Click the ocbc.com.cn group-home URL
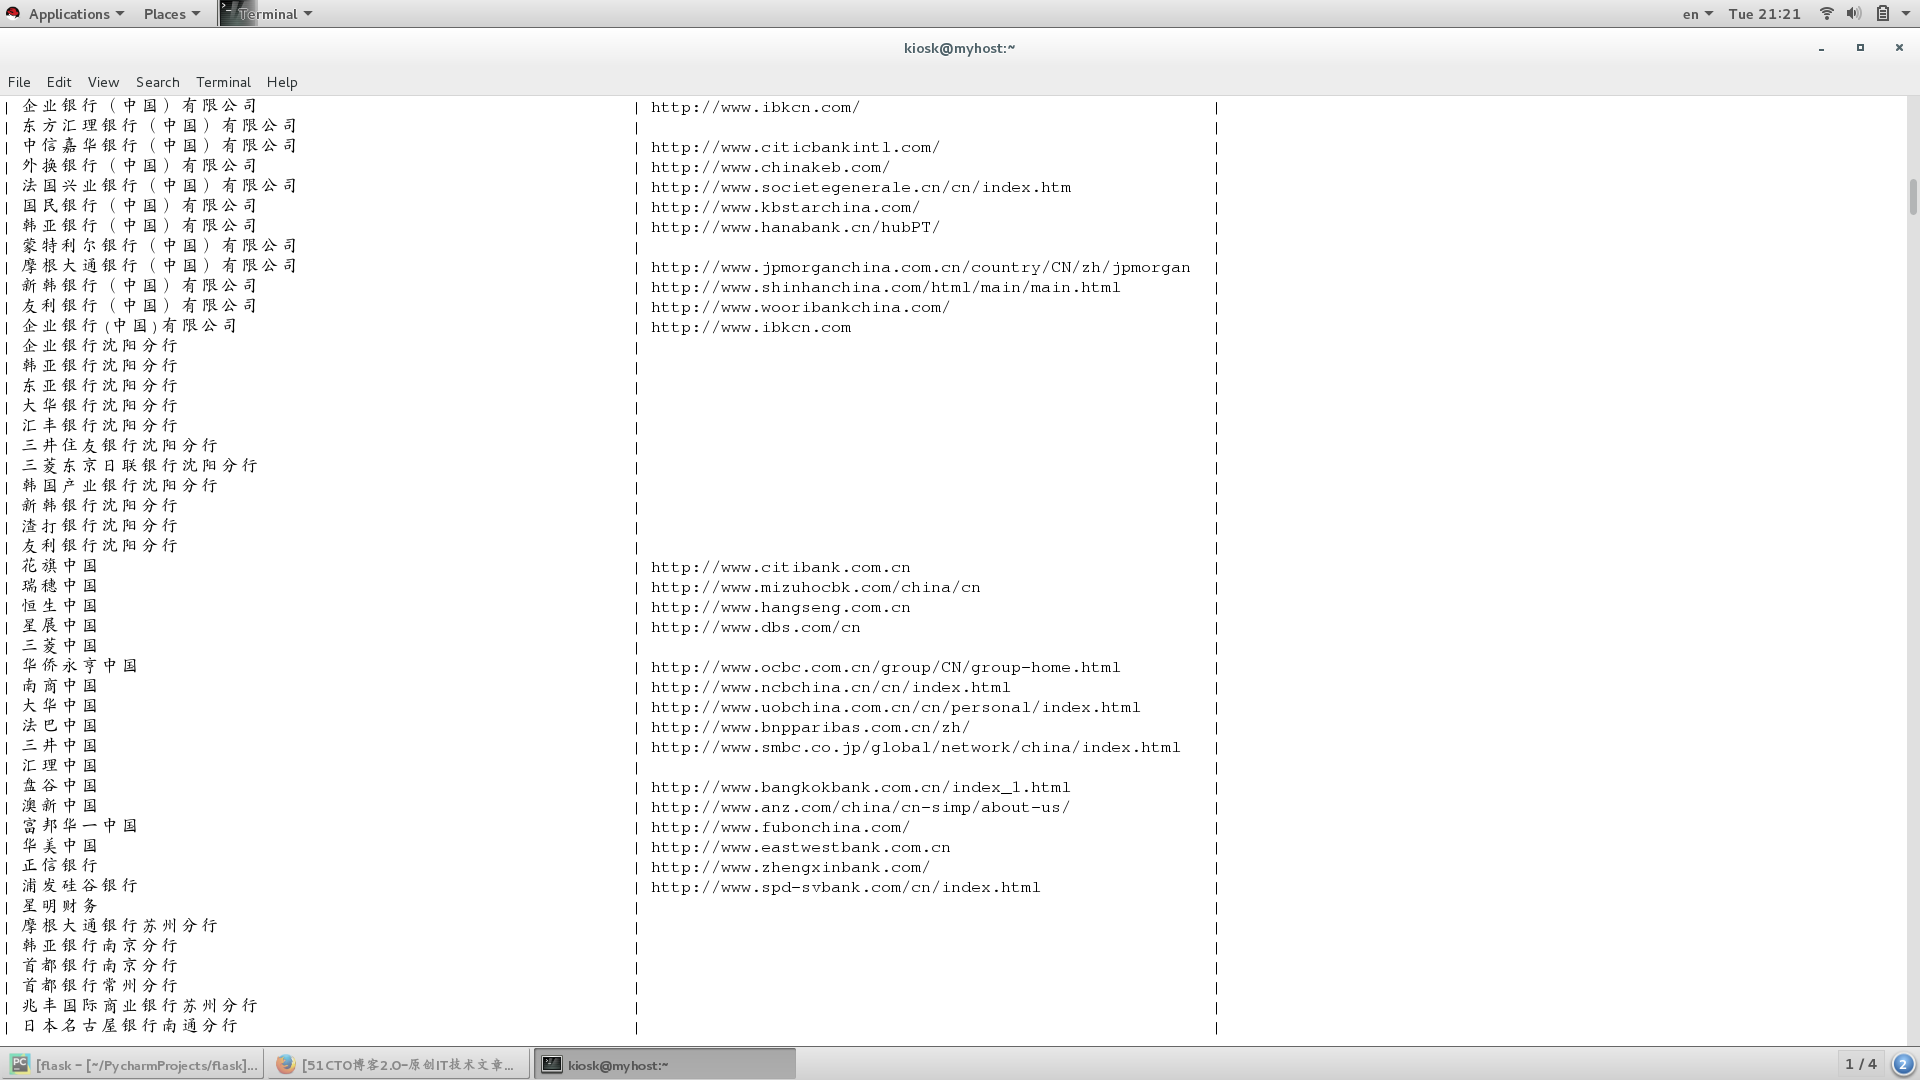This screenshot has height=1080, width=1920. coord(885,667)
